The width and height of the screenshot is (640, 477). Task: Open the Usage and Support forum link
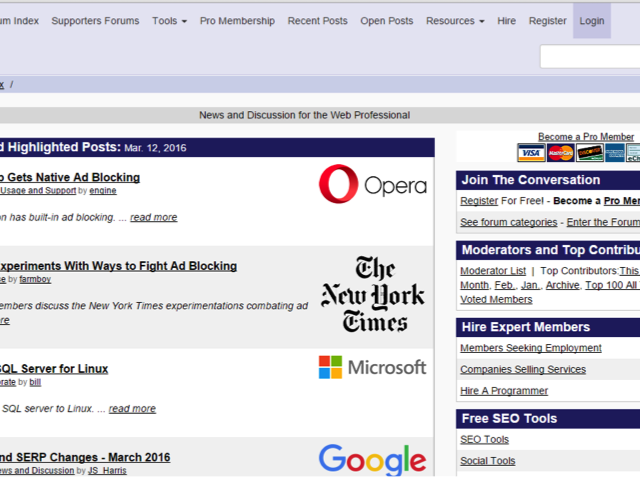(x=38, y=191)
